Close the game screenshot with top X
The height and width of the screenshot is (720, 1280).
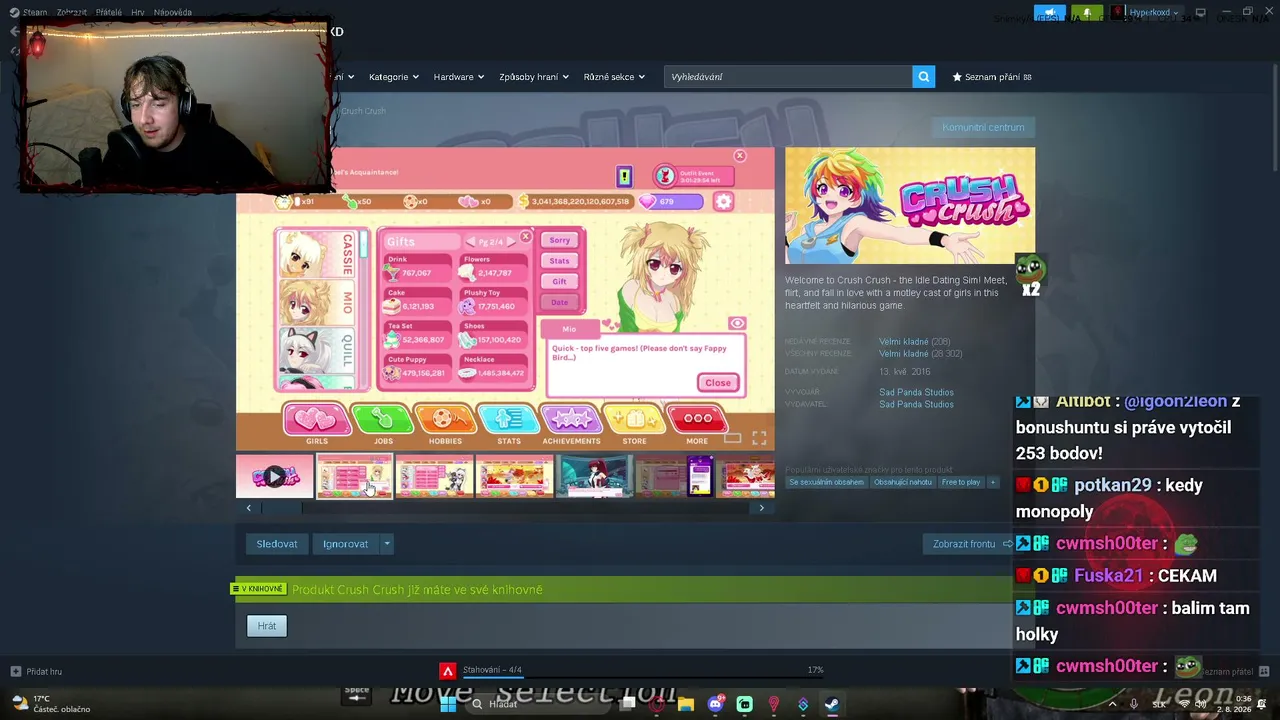click(739, 156)
